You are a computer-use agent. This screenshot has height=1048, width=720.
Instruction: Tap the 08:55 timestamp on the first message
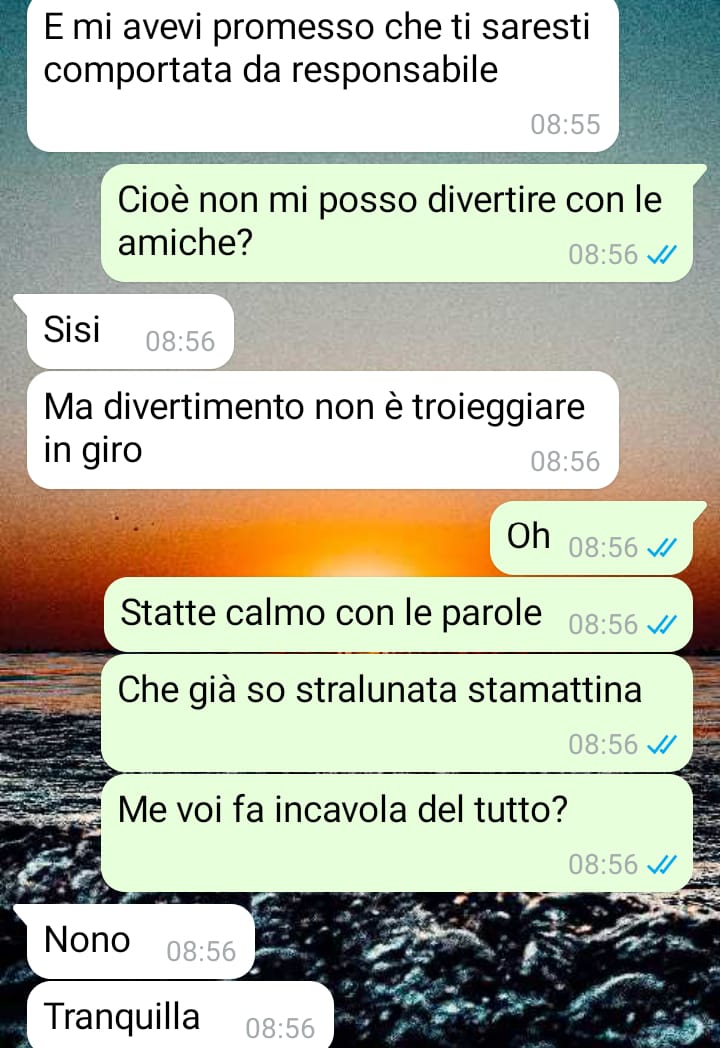tap(566, 124)
